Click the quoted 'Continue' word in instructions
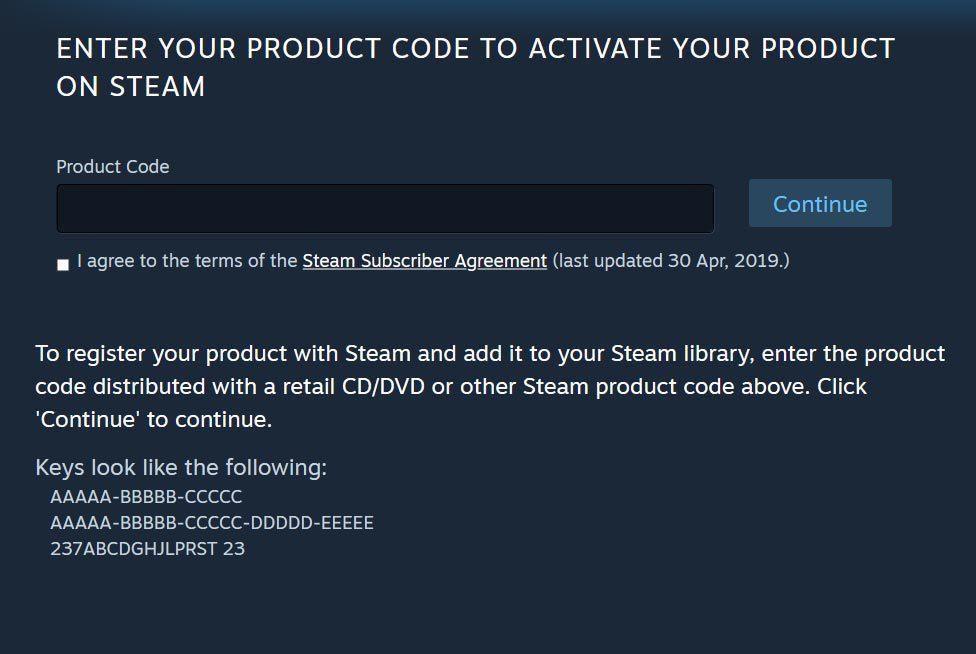 [x=88, y=419]
